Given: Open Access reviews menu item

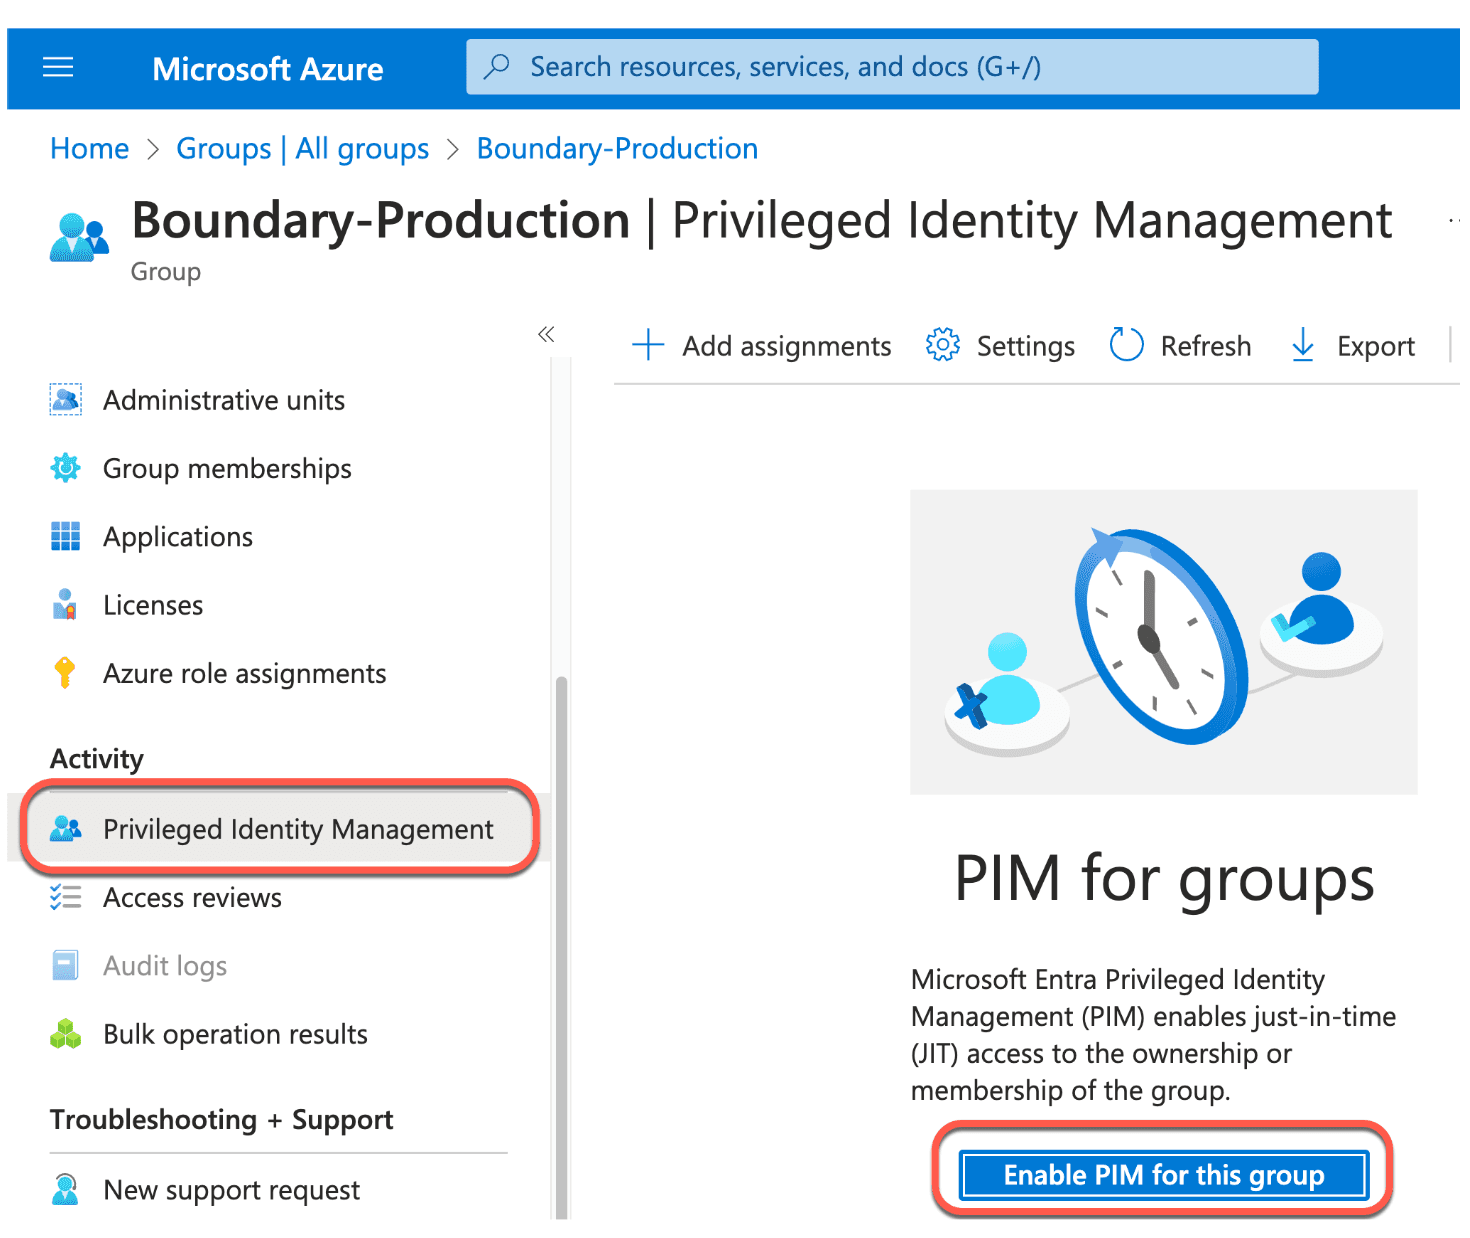Looking at the screenshot, I should [x=193, y=898].
